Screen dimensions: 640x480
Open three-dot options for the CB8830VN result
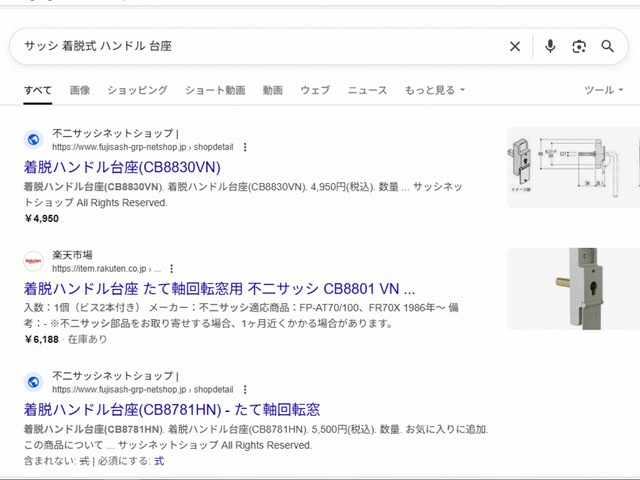[x=245, y=147]
